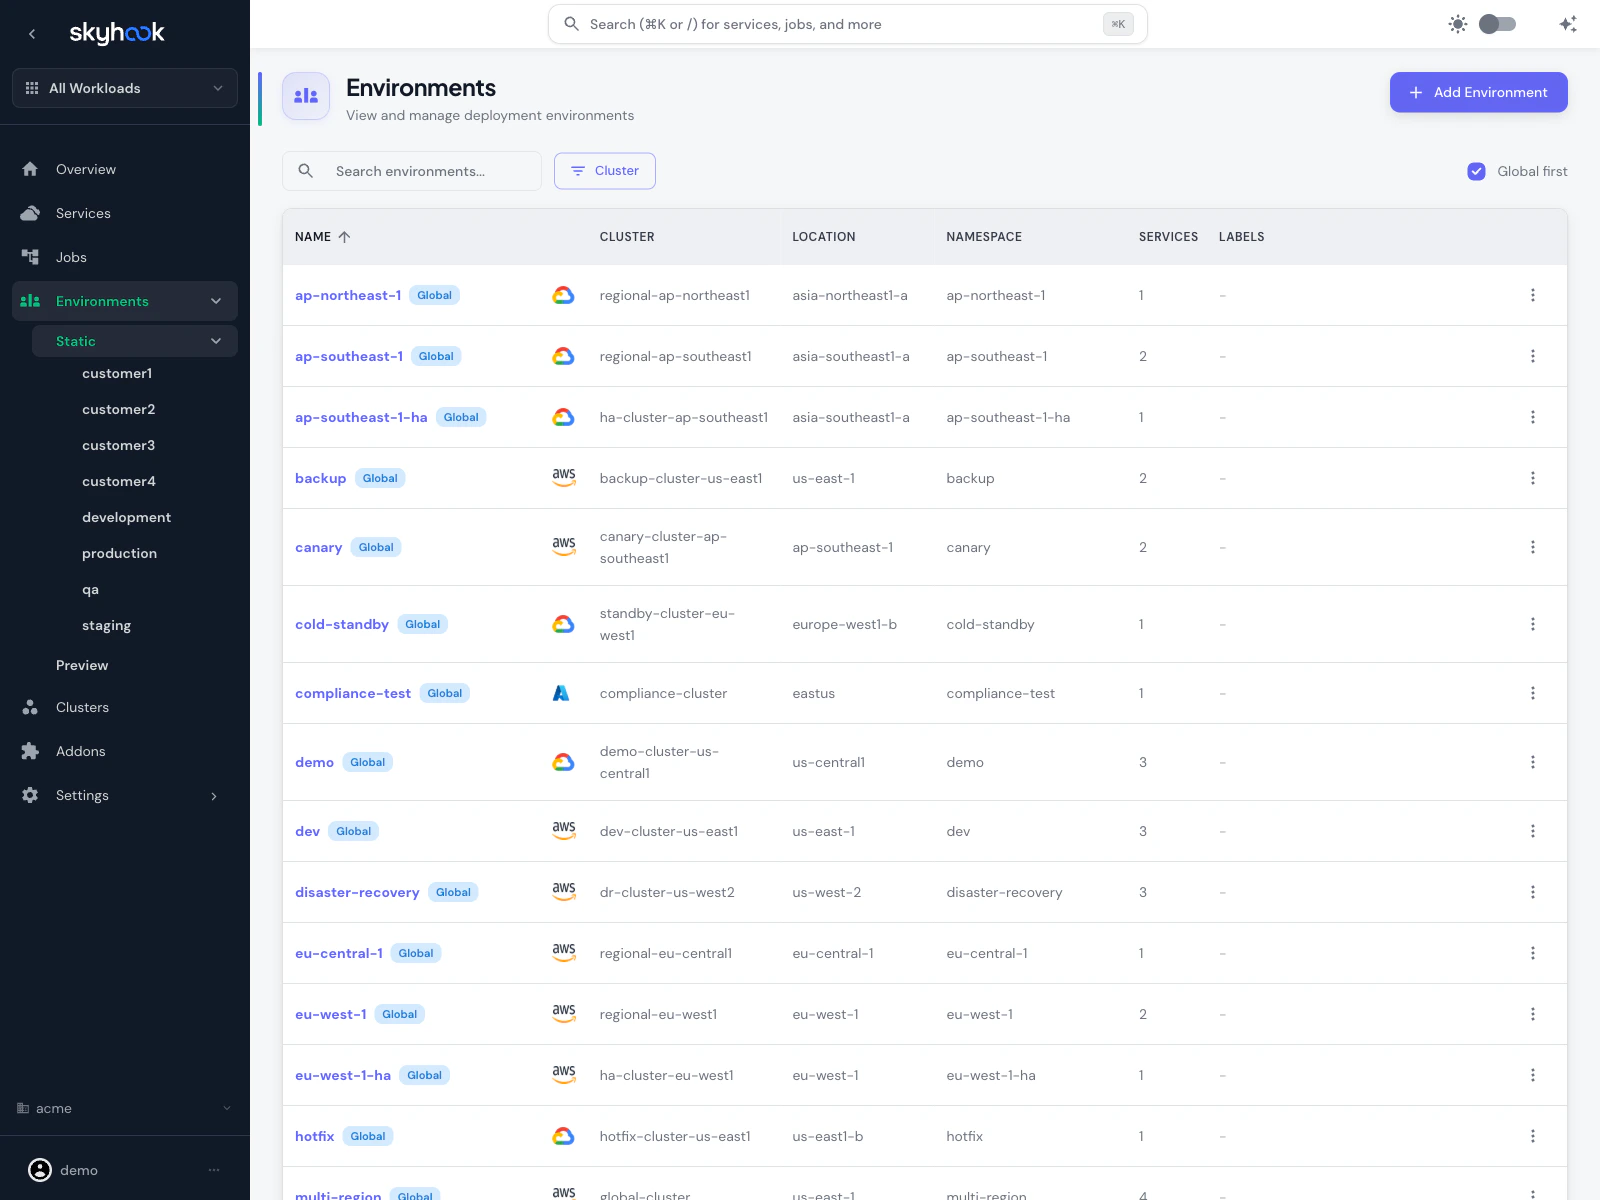Viewport: 1600px width, 1200px height.
Task: Select customer3 from Static environments
Action: [x=118, y=445]
